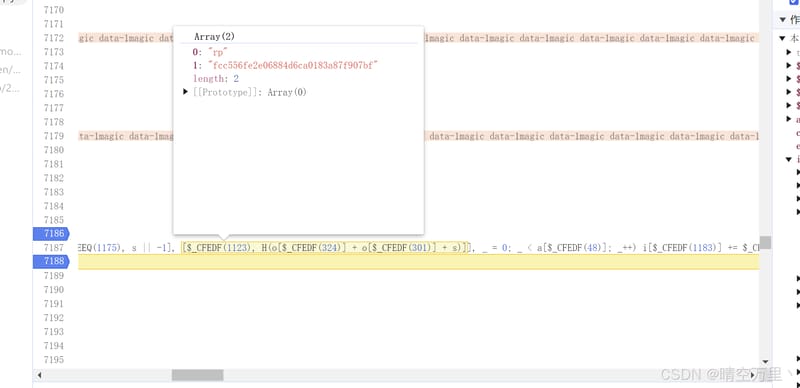Click line number 7189 in gutter
Viewport: 800px width, 388px height.
[x=54, y=276]
